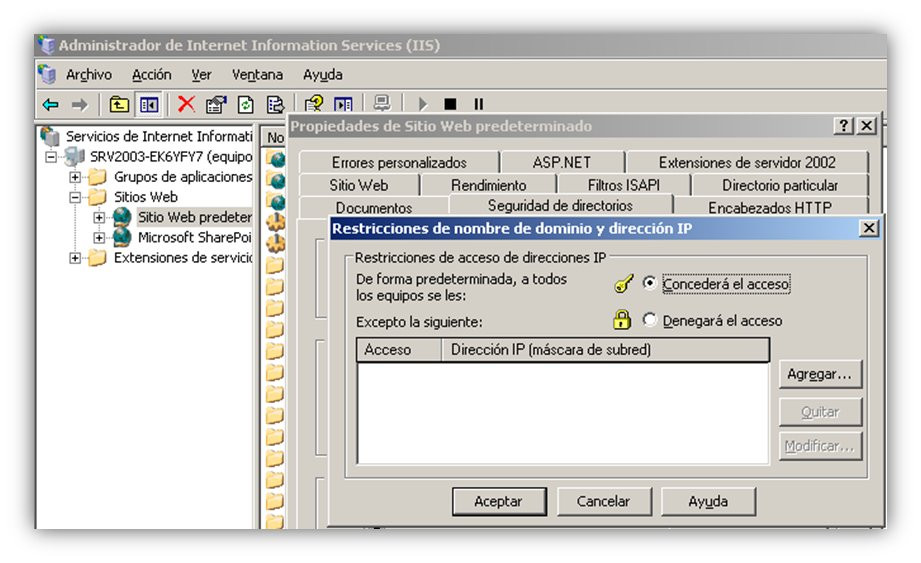921x563 pixels.
Task: Switch to the ASP.NET tab
Action: 562,163
